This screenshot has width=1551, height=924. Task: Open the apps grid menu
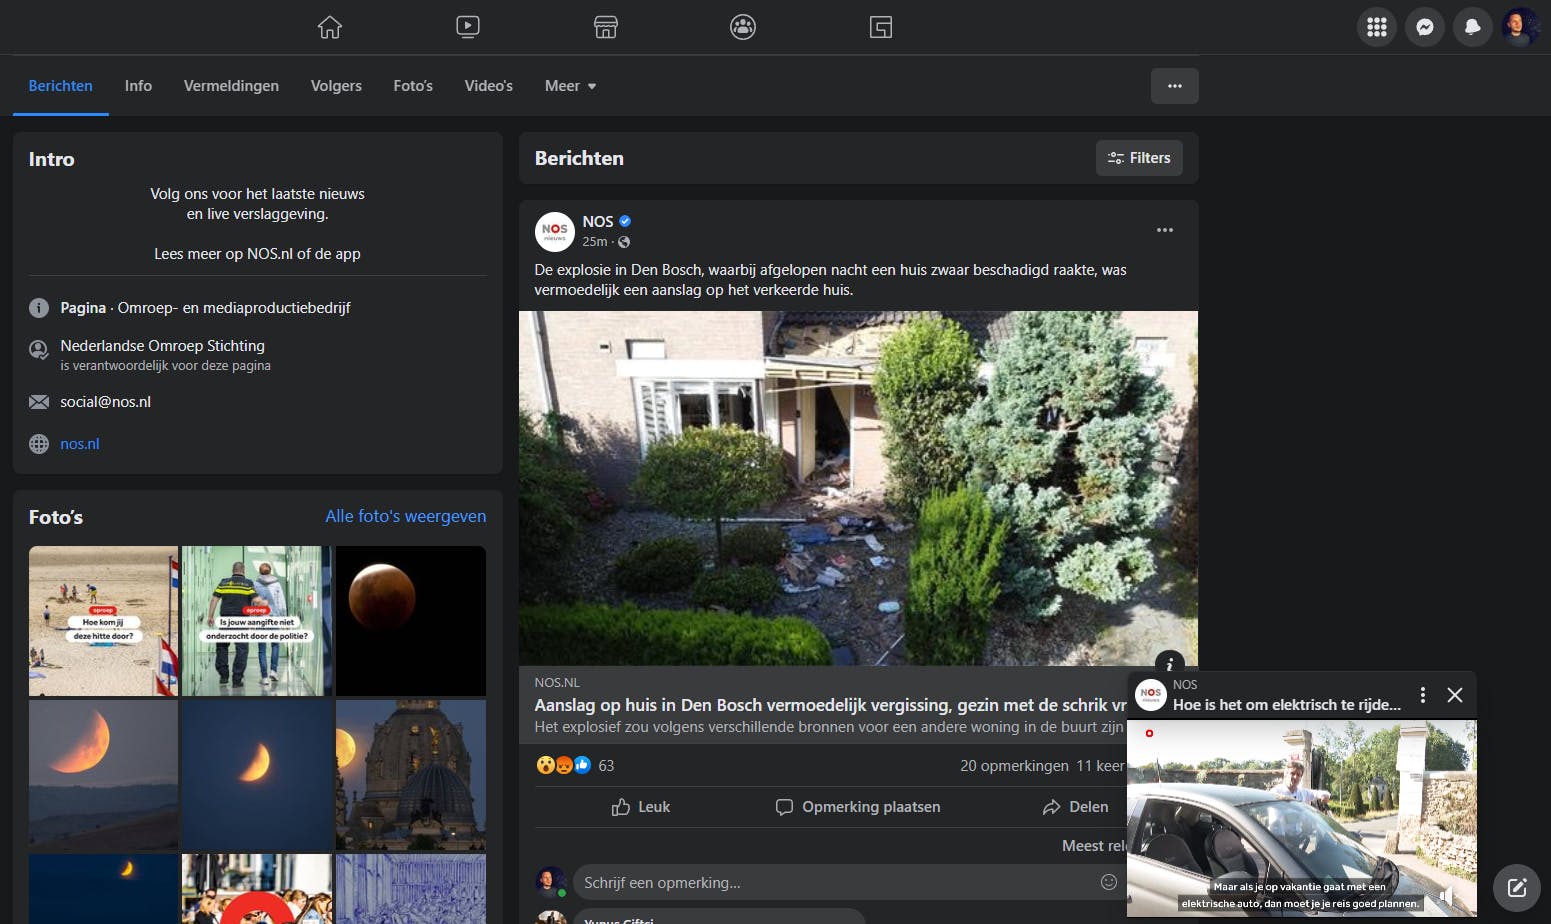click(x=1376, y=27)
